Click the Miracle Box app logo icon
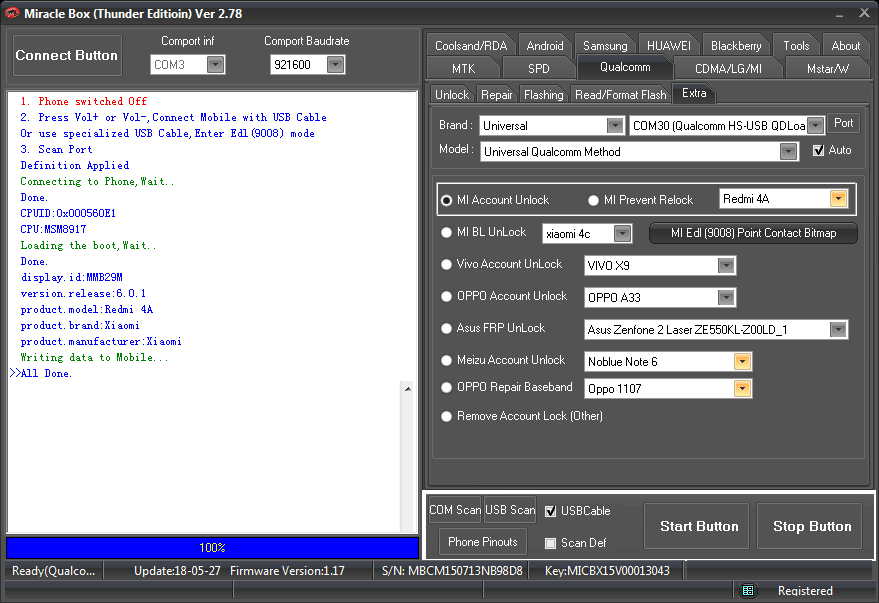The width and height of the screenshot is (879, 603). coord(11,13)
